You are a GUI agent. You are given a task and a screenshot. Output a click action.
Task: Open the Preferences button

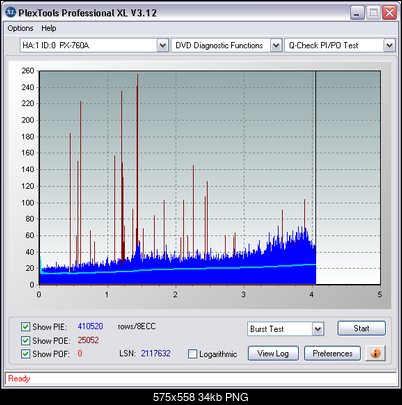pyautogui.click(x=332, y=353)
